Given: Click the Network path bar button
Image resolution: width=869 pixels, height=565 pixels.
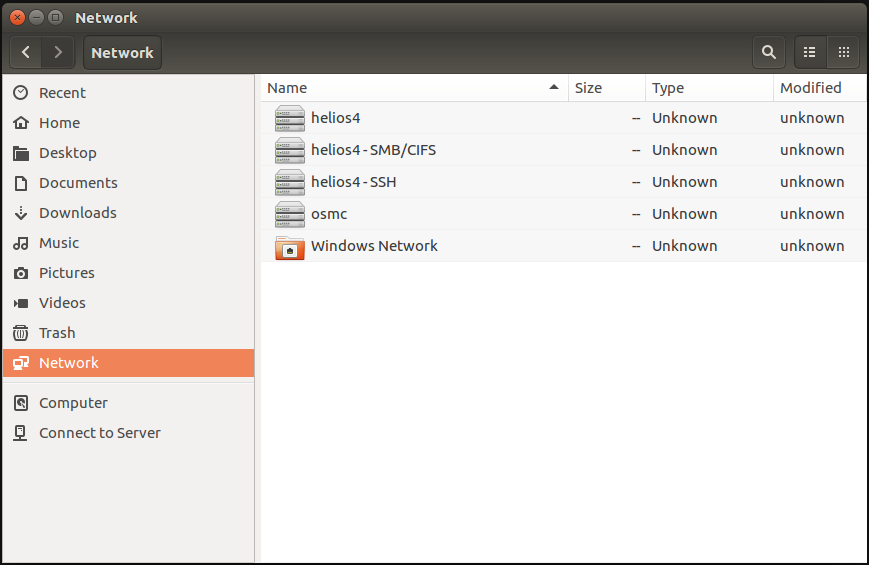Looking at the screenshot, I should [122, 53].
